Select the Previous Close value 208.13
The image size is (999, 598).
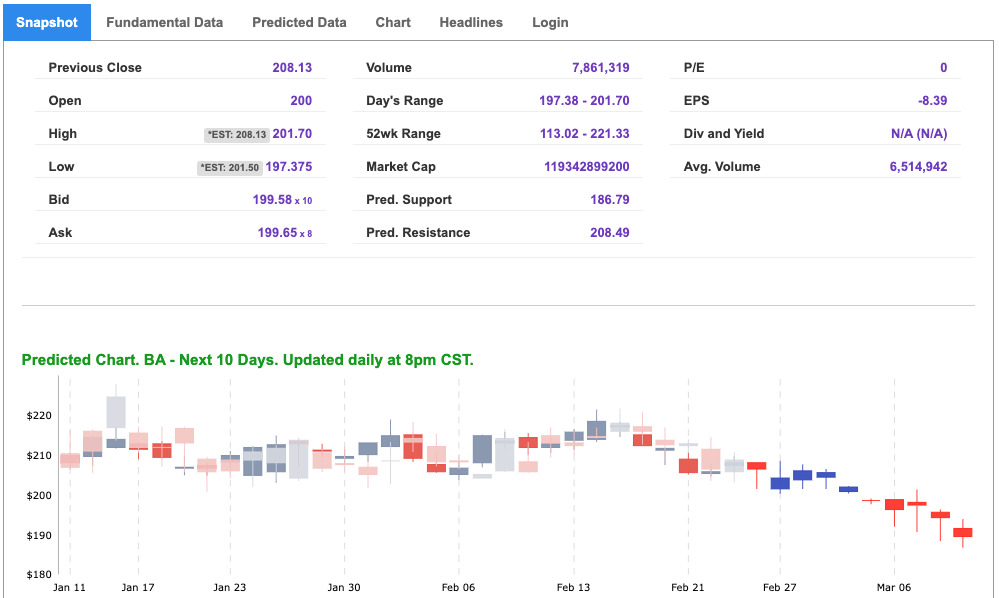tap(292, 68)
